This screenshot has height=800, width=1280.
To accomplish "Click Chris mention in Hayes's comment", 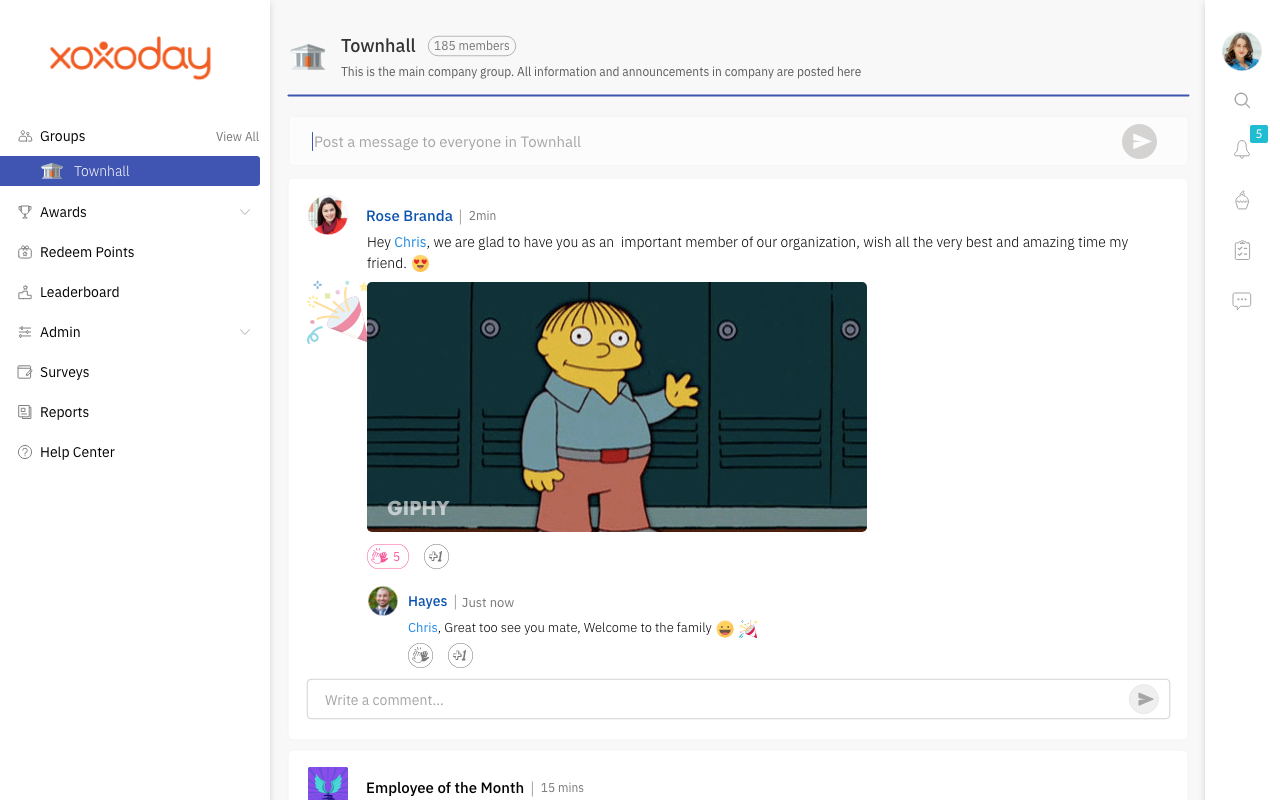I will (423, 628).
